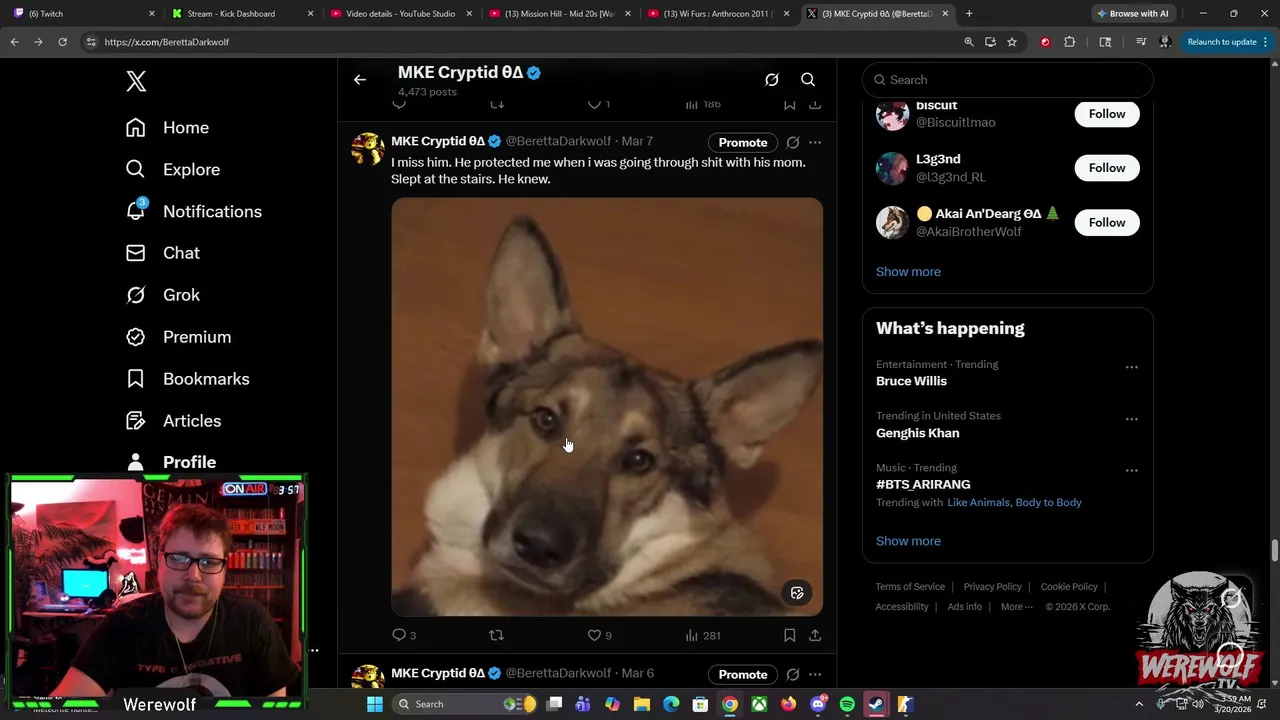Open a new browser tab
Image resolution: width=1280 pixels, height=720 pixels.
[969, 14]
